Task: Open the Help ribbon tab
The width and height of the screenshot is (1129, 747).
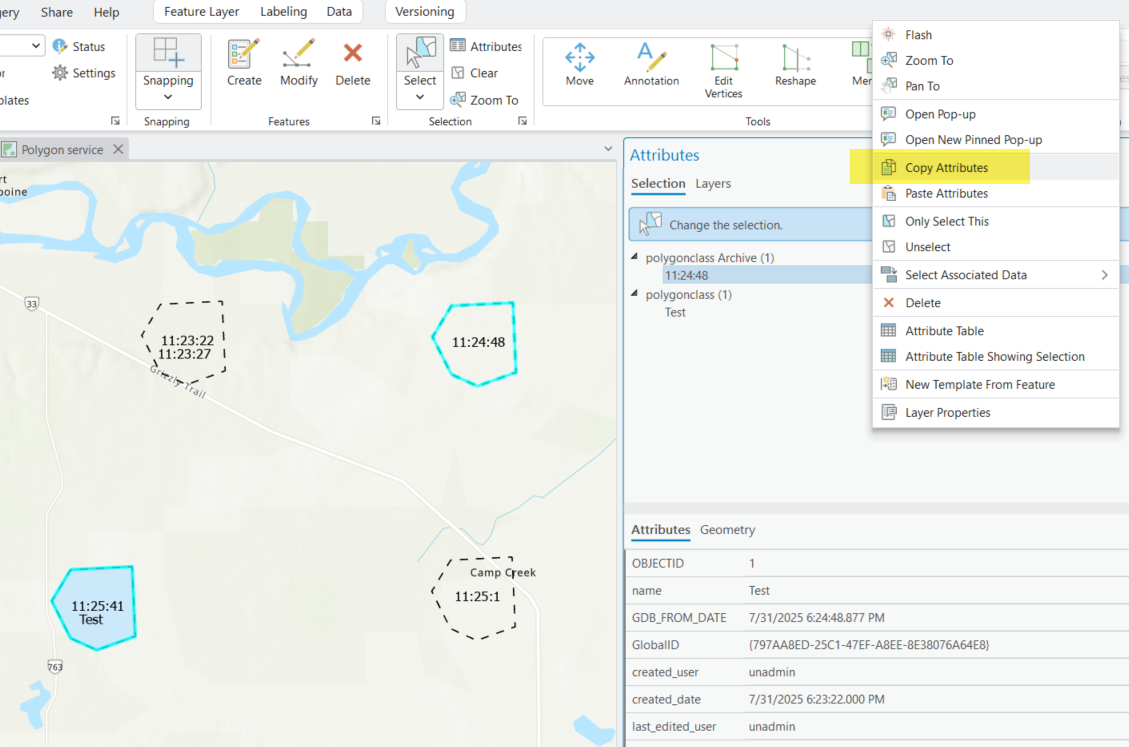Action: tap(107, 12)
